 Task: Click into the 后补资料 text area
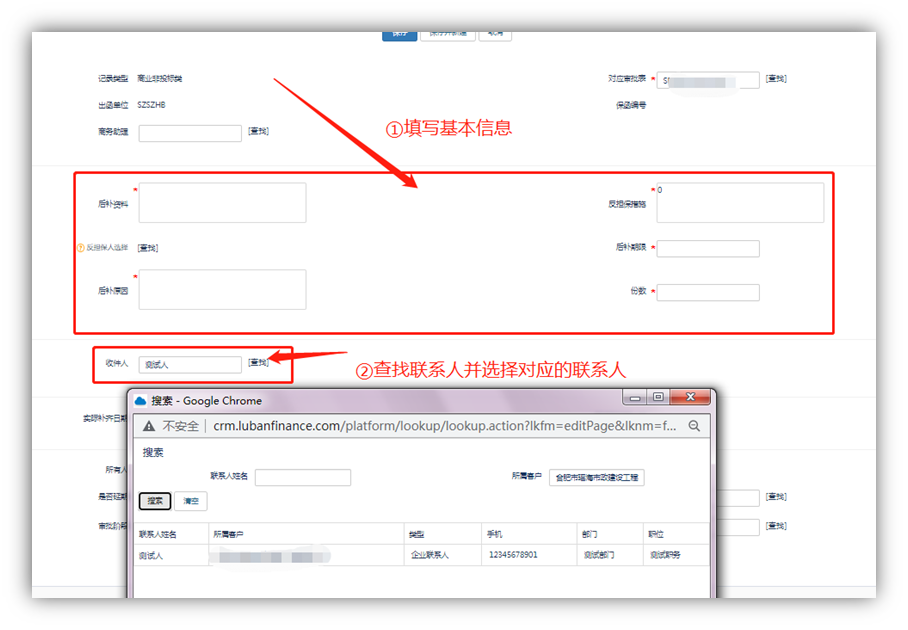point(222,203)
